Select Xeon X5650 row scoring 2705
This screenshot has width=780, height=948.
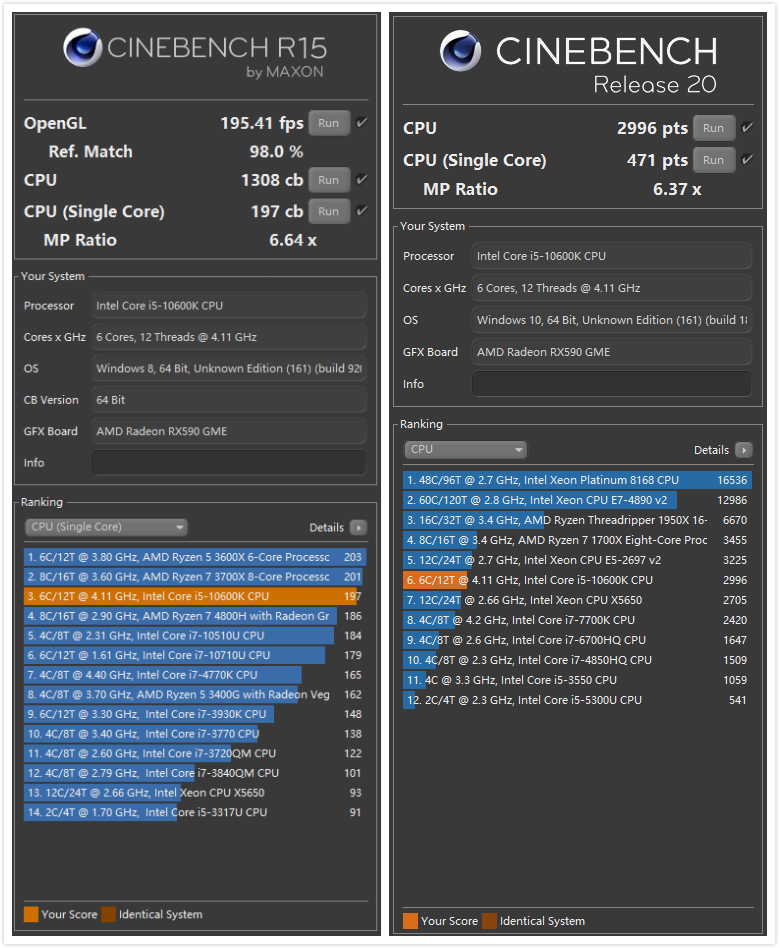[x=577, y=600]
